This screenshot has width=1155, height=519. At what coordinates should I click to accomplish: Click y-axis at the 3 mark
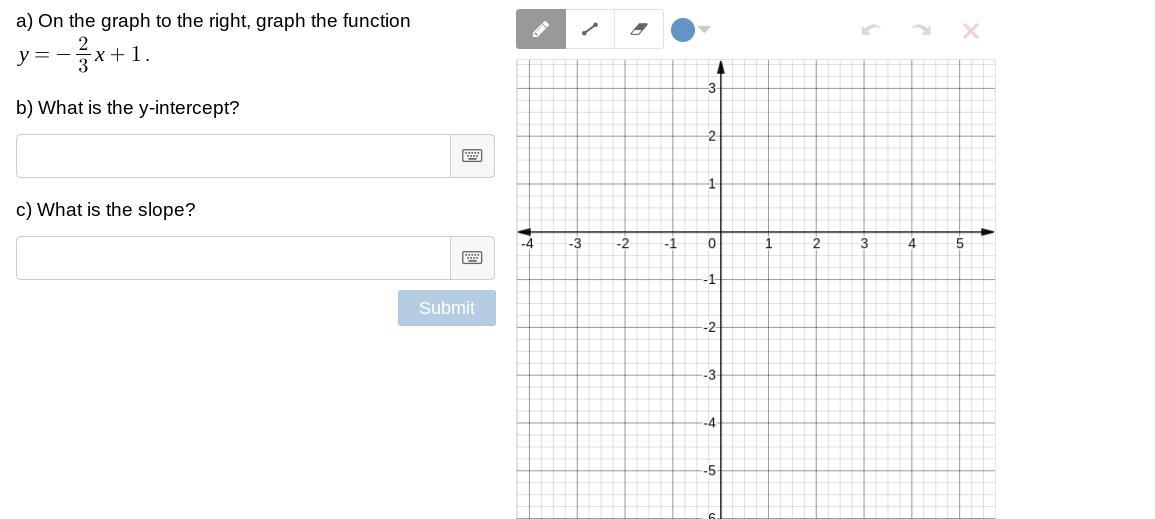(x=721, y=88)
